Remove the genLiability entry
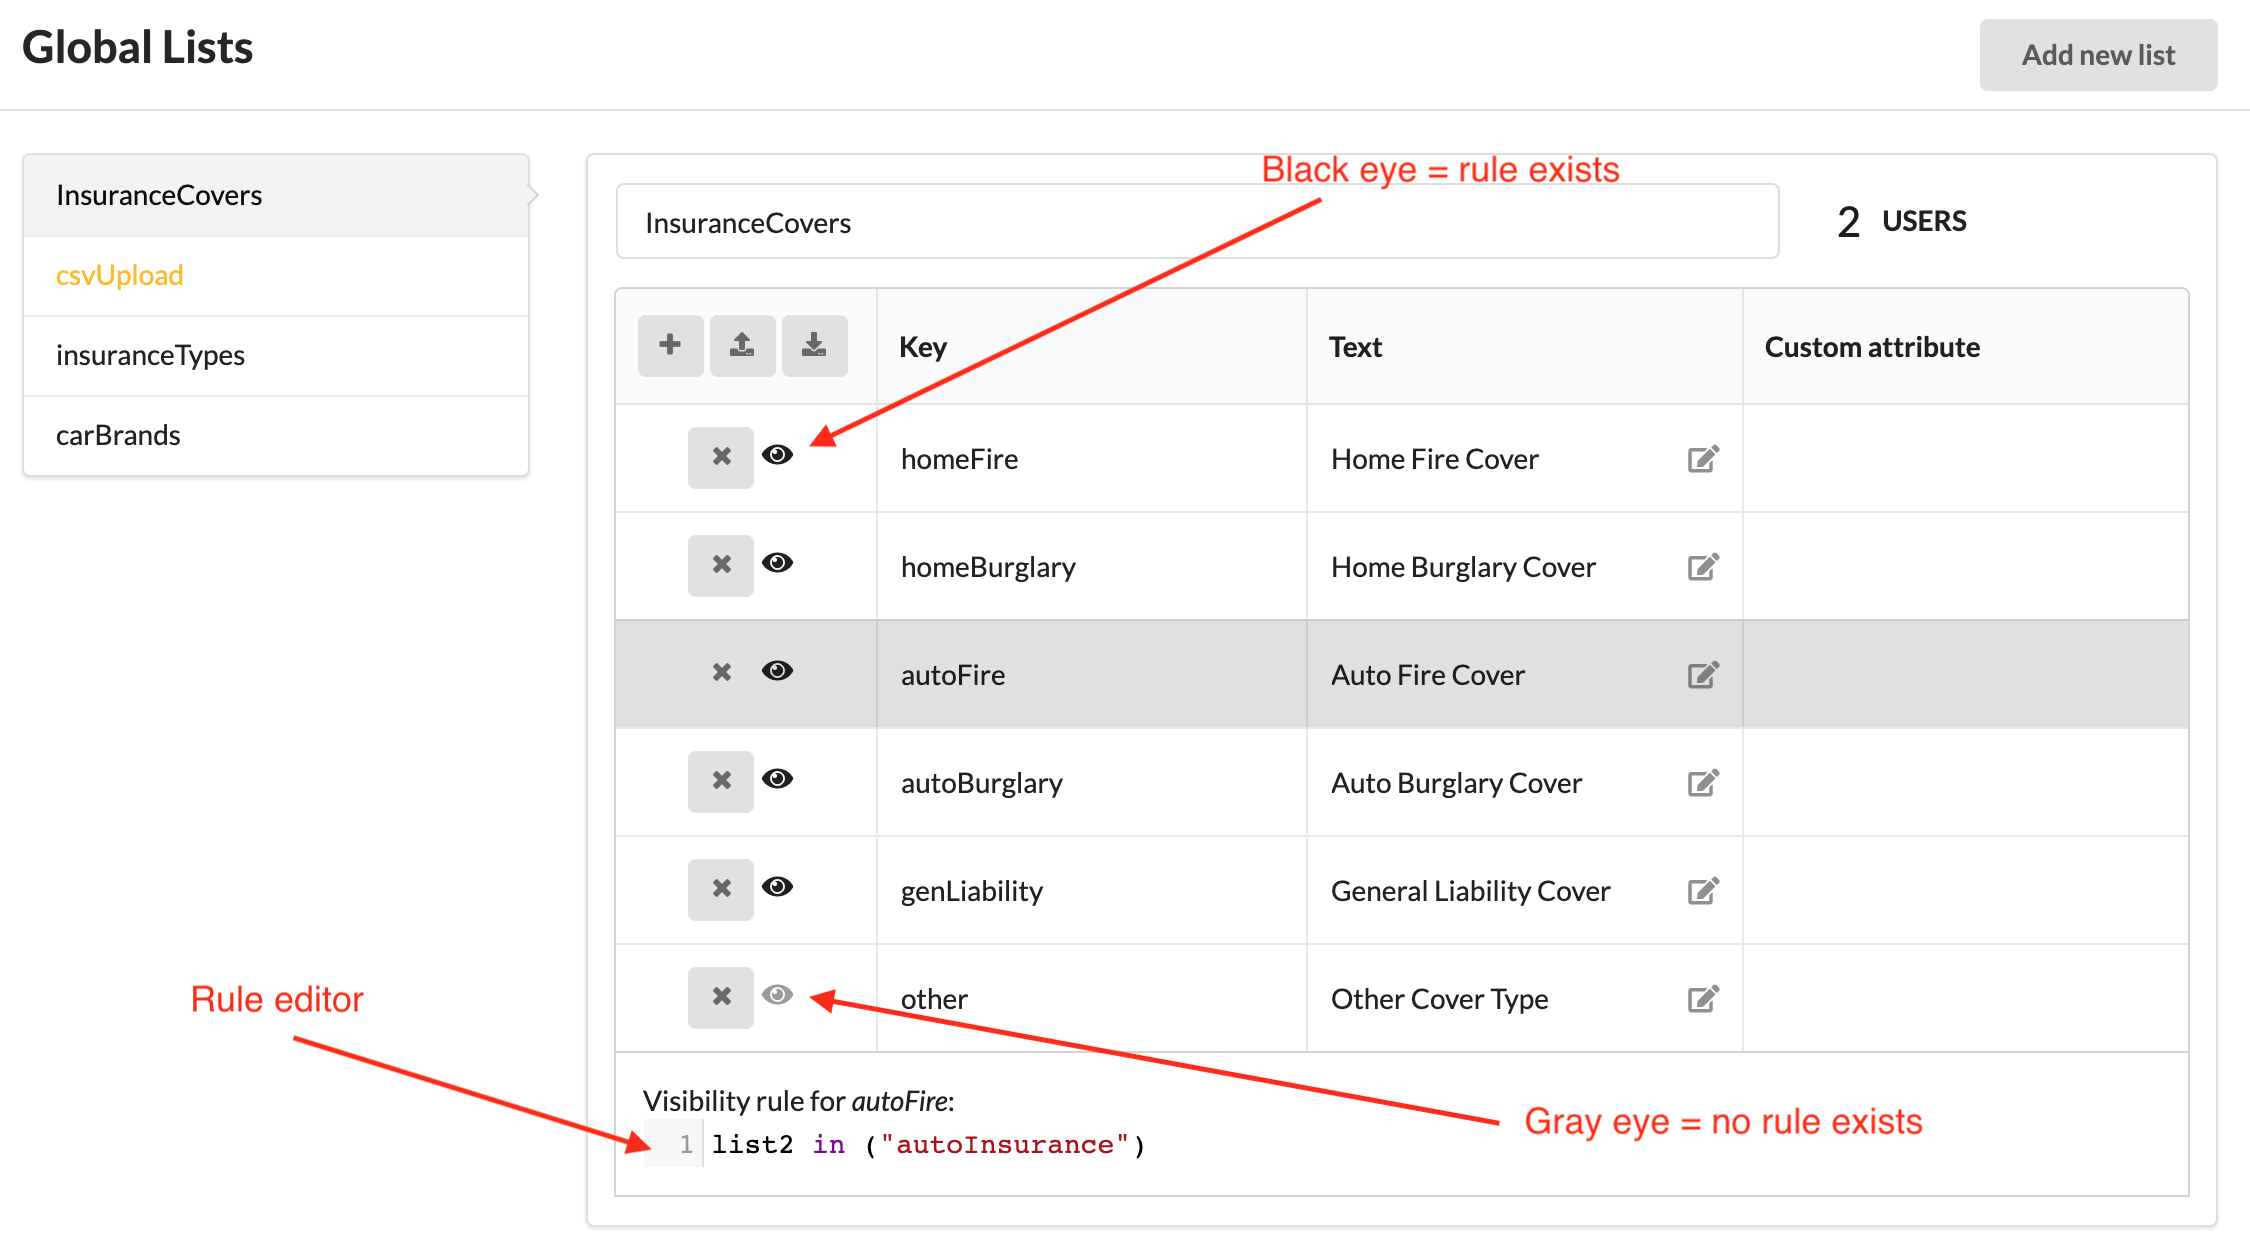The width and height of the screenshot is (2250, 1253). pyautogui.click(x=721, y=890)
